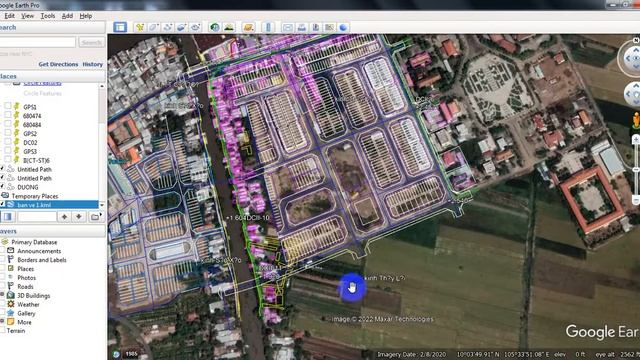Collapse the Layers panel header
Image resolution: width=640 pixels, height=360 pixels.
click(53, 231)
